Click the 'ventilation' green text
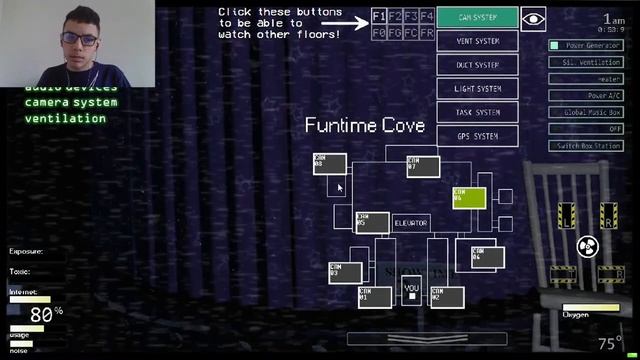Viewport: 640px width, 360px height. coord(65,119)
